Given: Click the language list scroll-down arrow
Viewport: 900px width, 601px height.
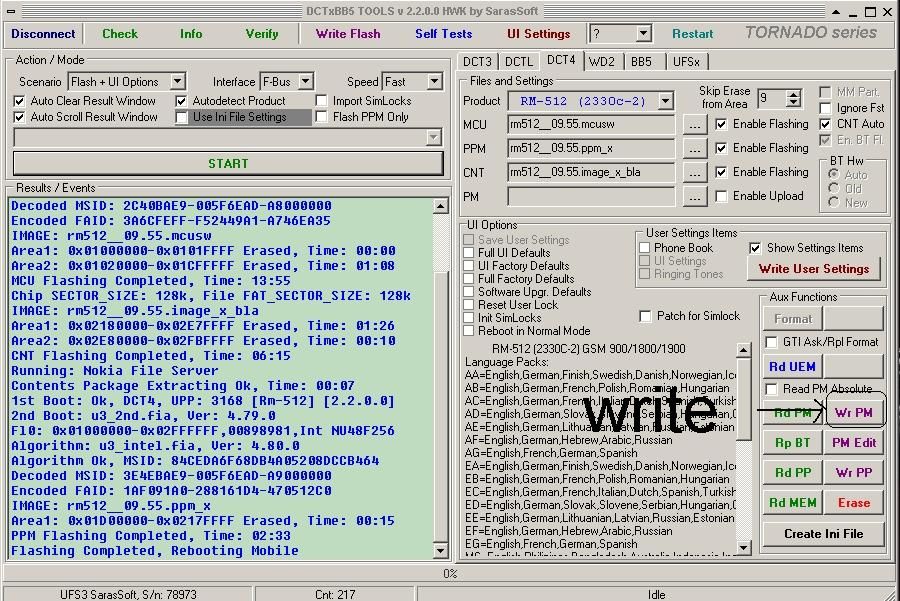Looking at the screenshot, I should pyautogui.click(x=743, y=548).
